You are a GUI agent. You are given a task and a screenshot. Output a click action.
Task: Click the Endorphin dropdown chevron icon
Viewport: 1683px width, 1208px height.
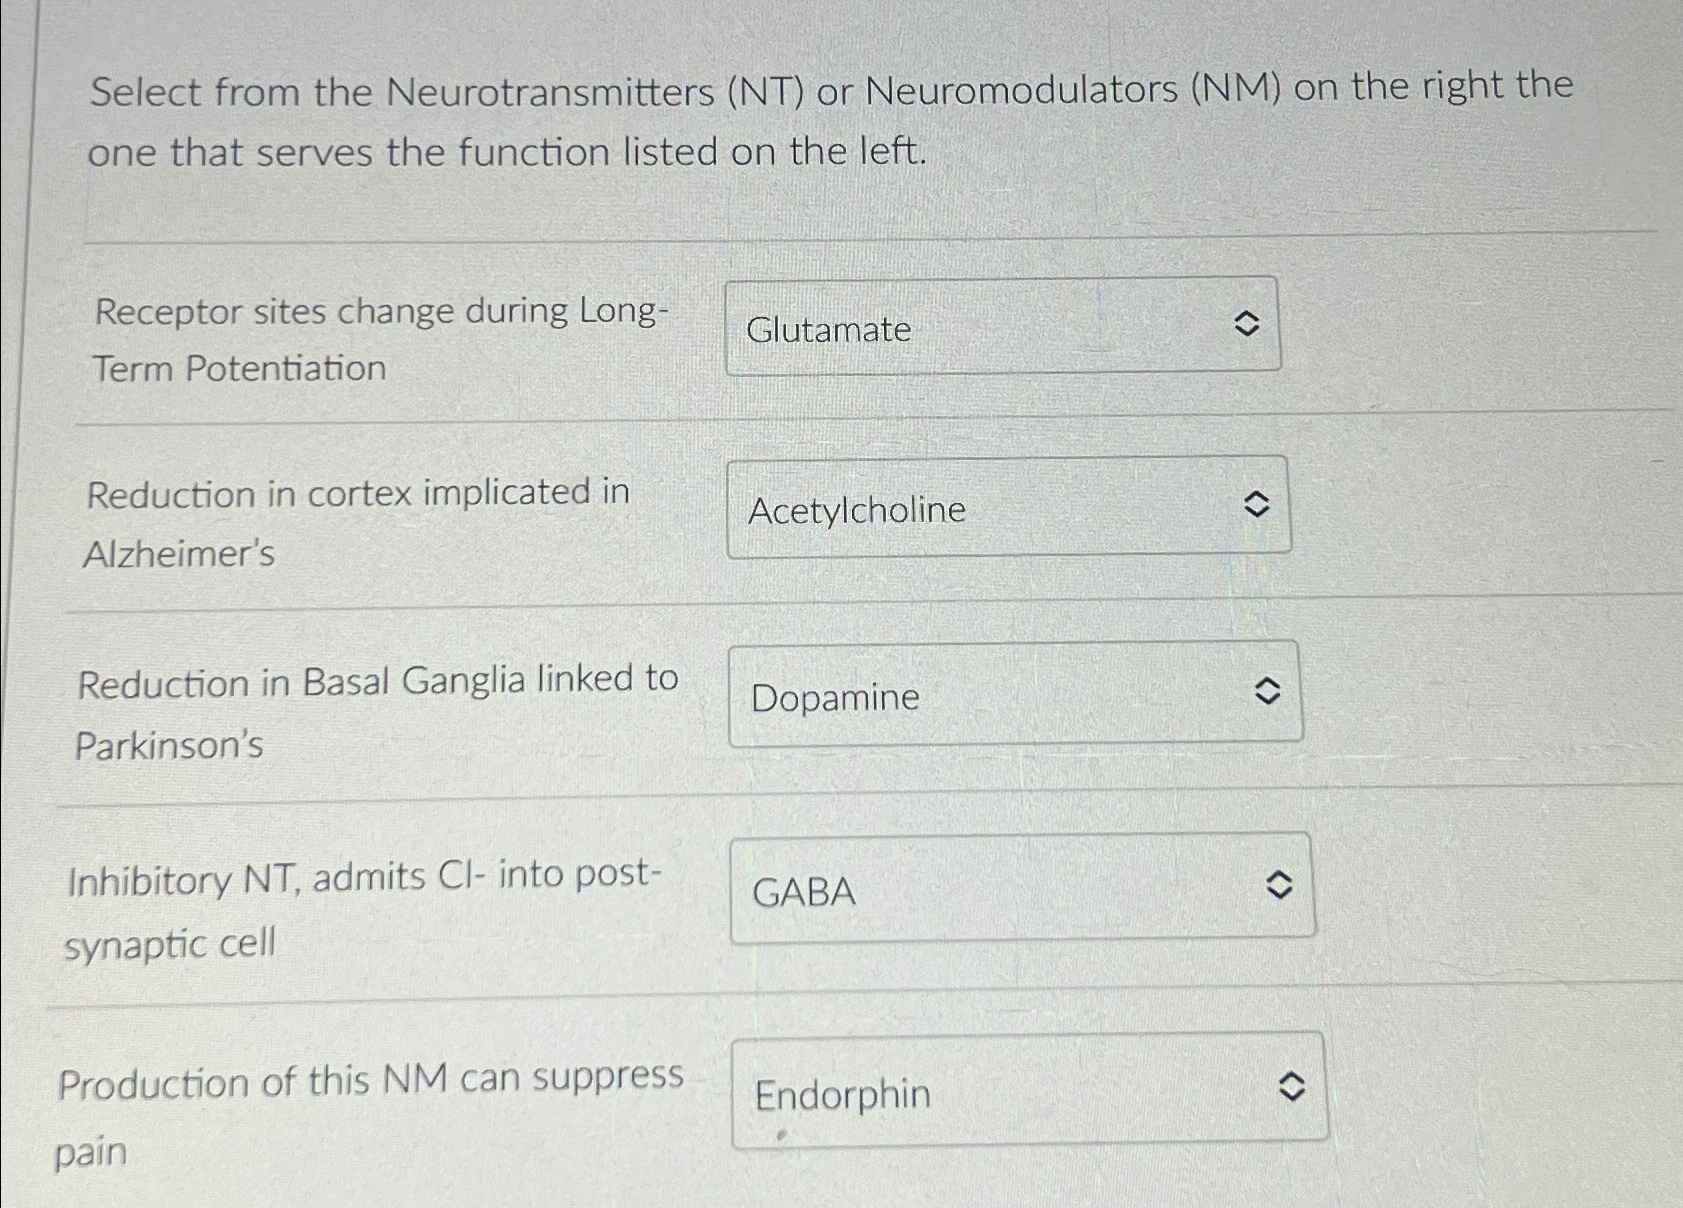click(x=1292, y=1087)
